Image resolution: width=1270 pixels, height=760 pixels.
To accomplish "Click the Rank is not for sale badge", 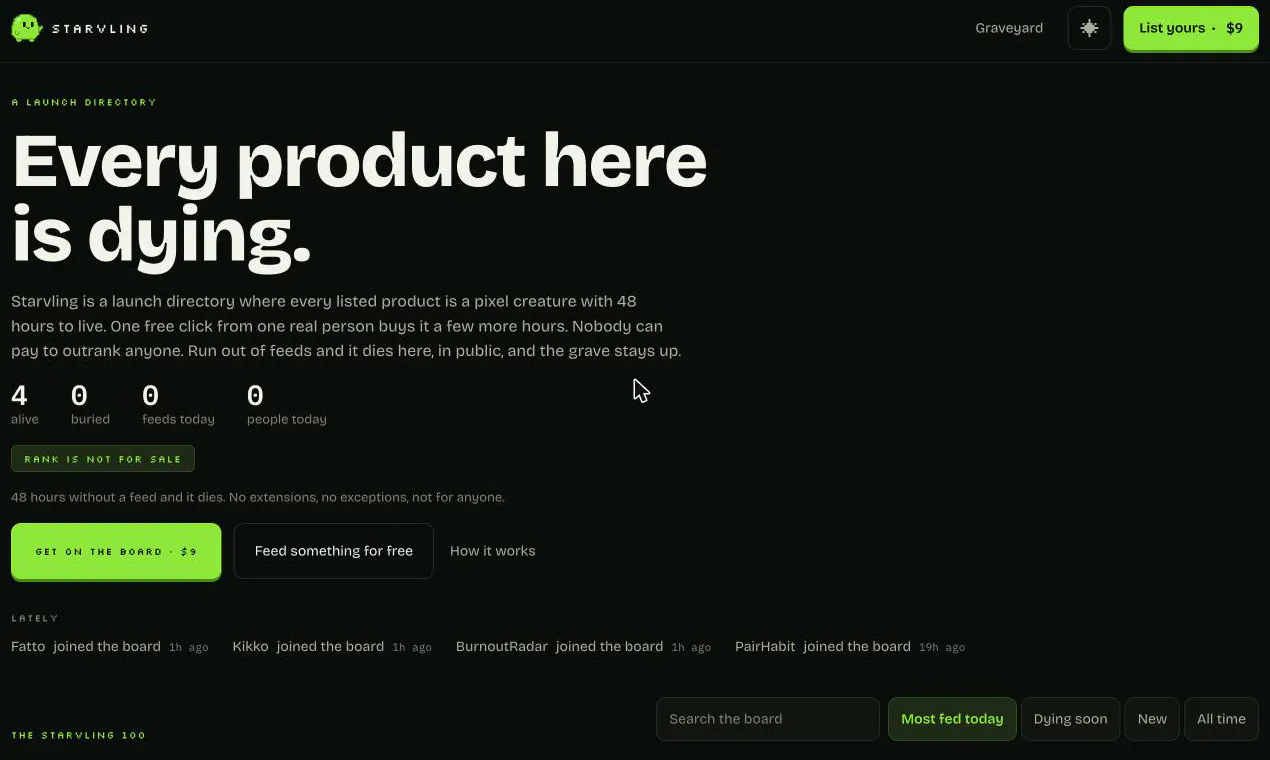I will [x=103, y=459].
